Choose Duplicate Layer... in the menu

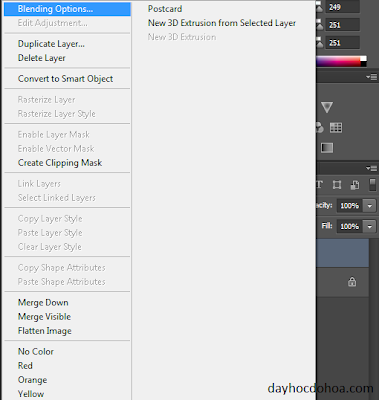coord(51,44)
